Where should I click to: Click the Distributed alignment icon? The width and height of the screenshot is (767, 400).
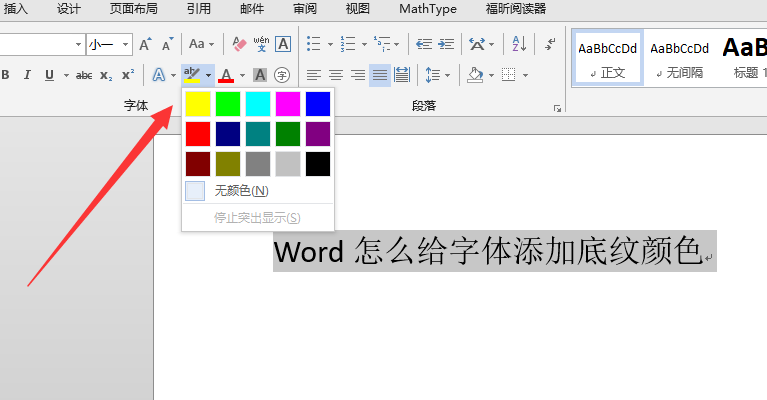[402, 75]
